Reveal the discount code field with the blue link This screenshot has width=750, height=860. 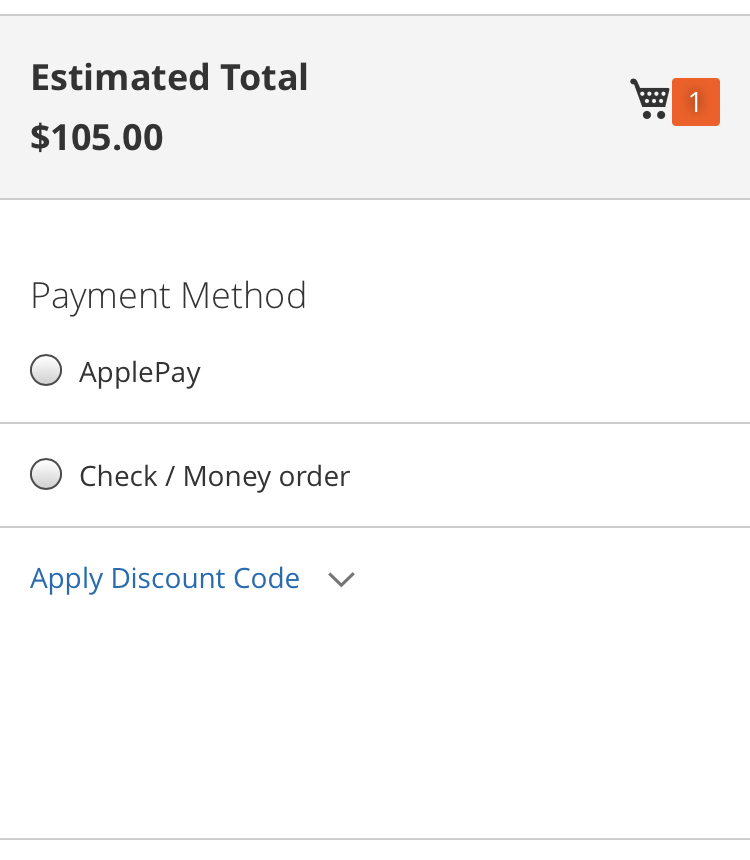pyautogui.click(x=165, y=579)
